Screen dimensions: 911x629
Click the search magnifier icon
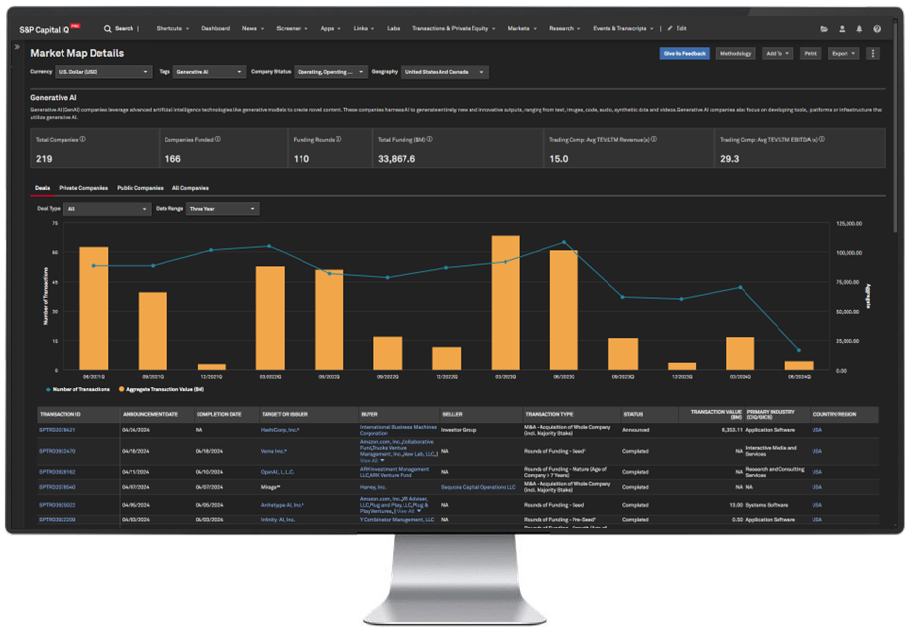tap(108, 29)
